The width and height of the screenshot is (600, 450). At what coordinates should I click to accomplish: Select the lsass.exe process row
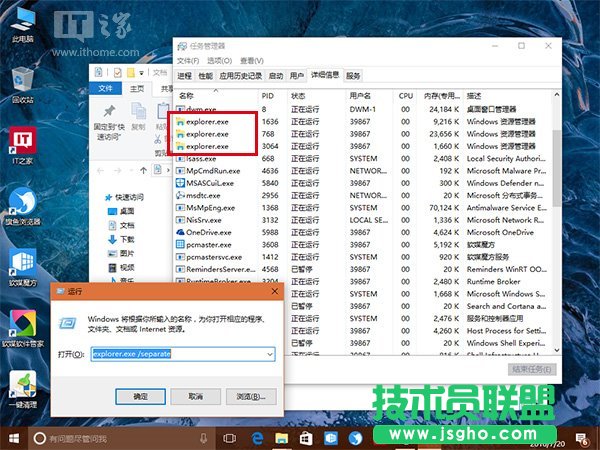[x=362, y=158]
